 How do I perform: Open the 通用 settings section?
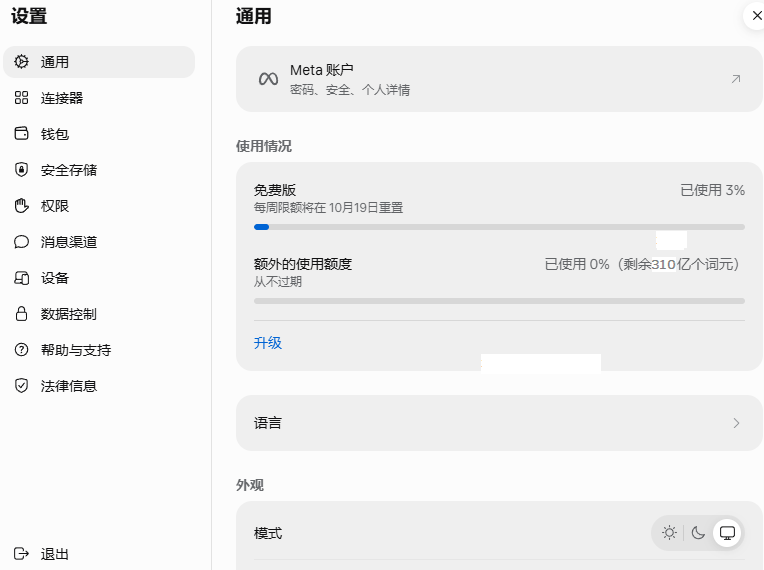click(x=99, y=62)
